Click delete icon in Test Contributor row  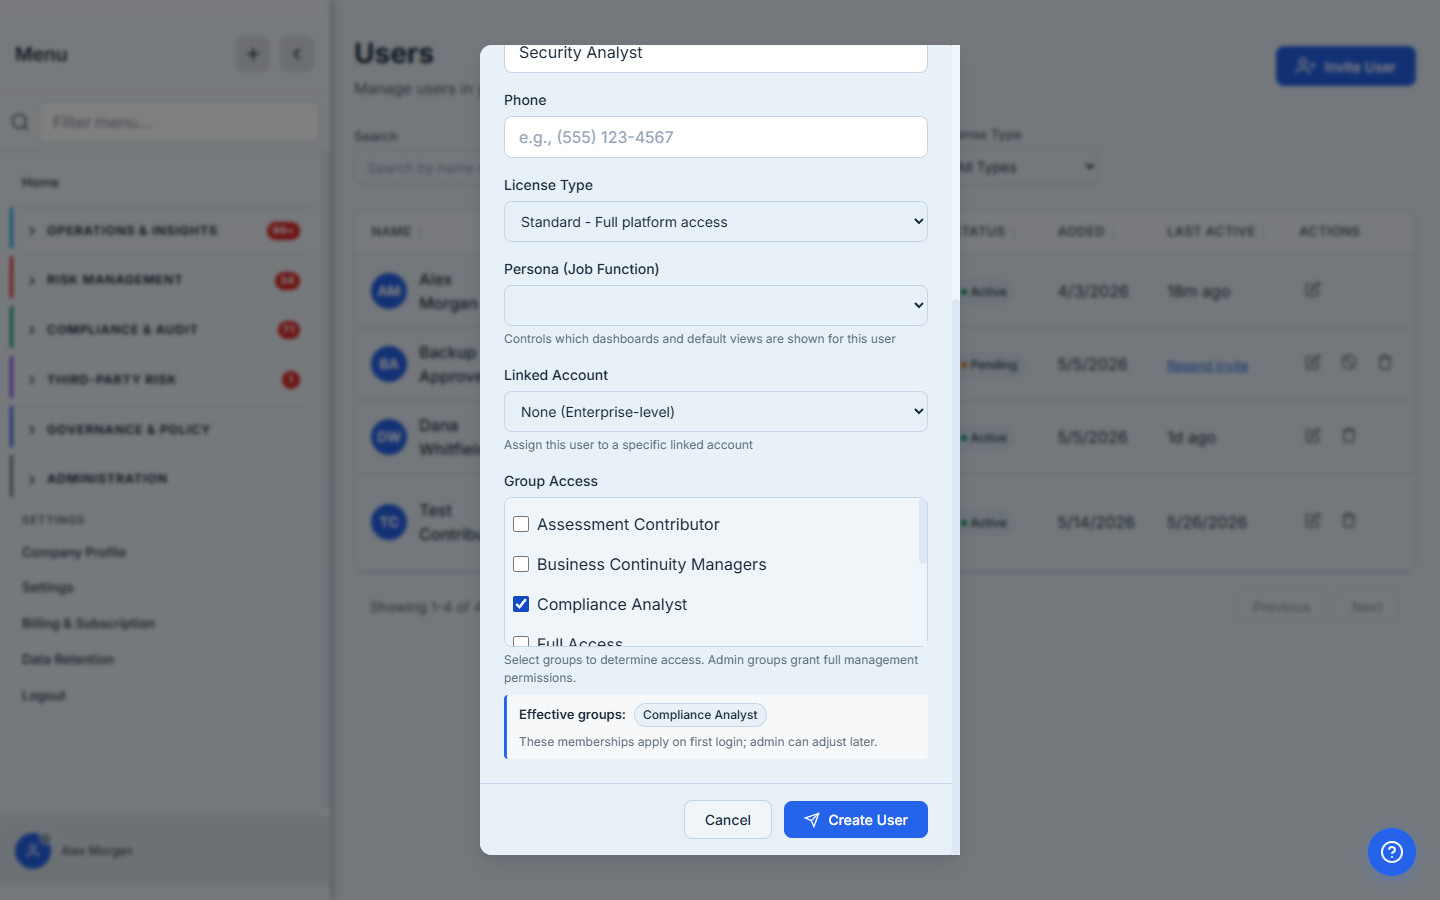click(1349, 520)
